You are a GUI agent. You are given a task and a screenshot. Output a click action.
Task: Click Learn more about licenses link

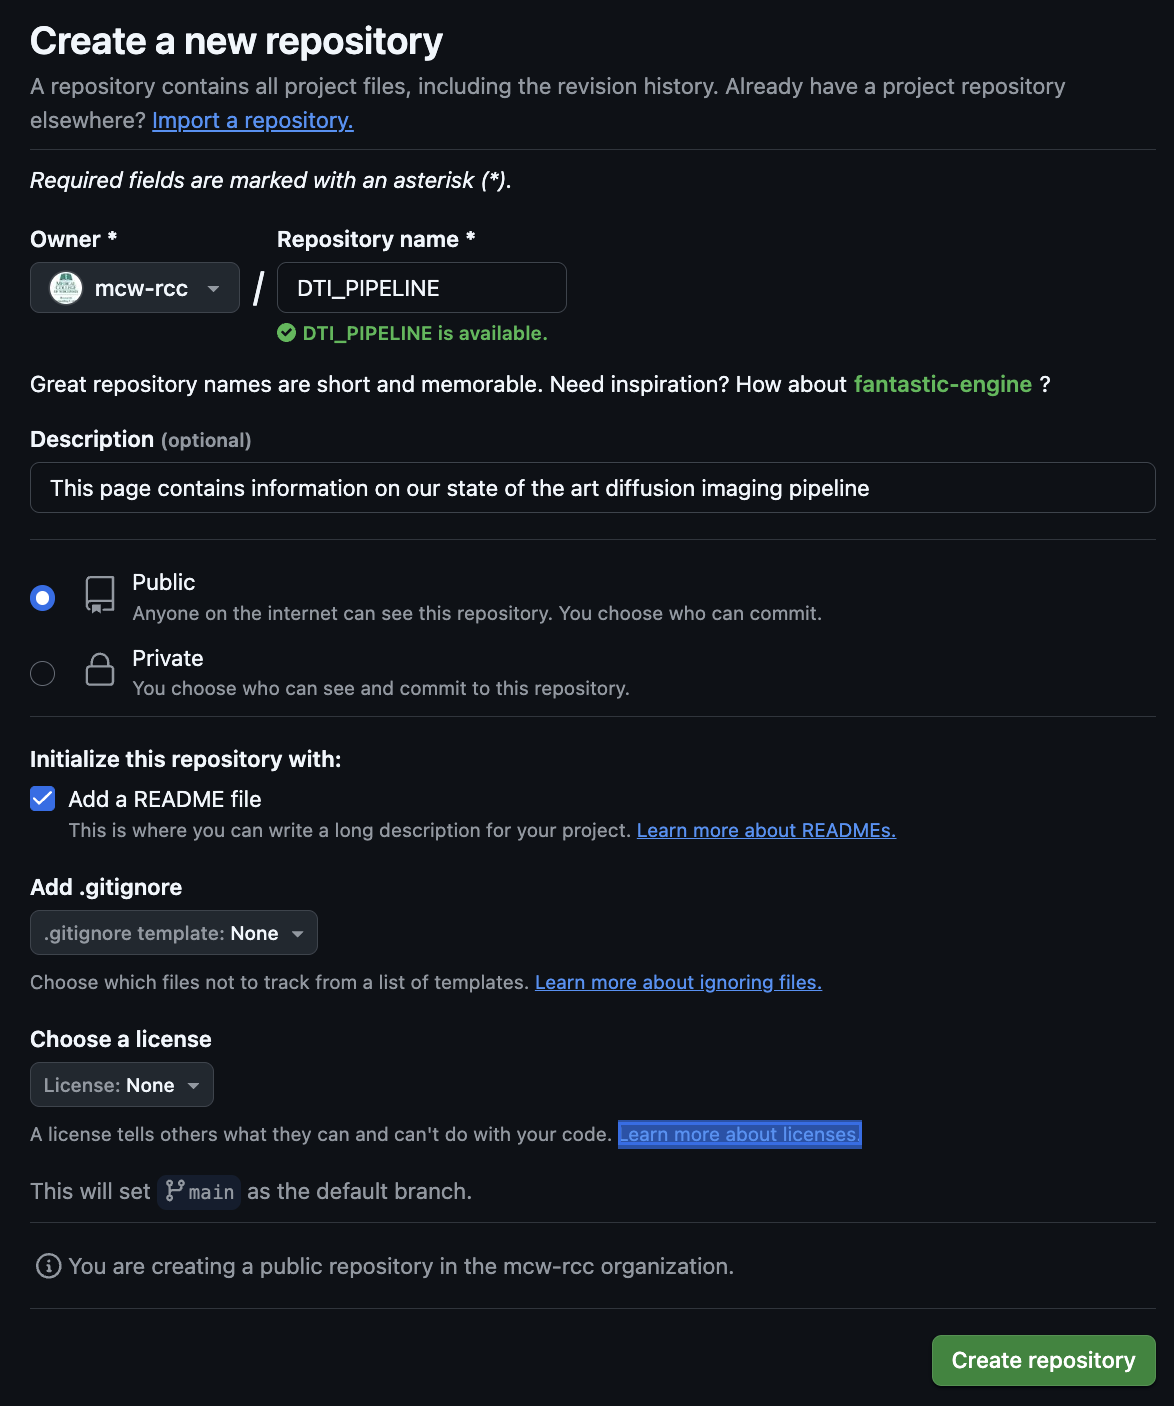point(739,1134)
